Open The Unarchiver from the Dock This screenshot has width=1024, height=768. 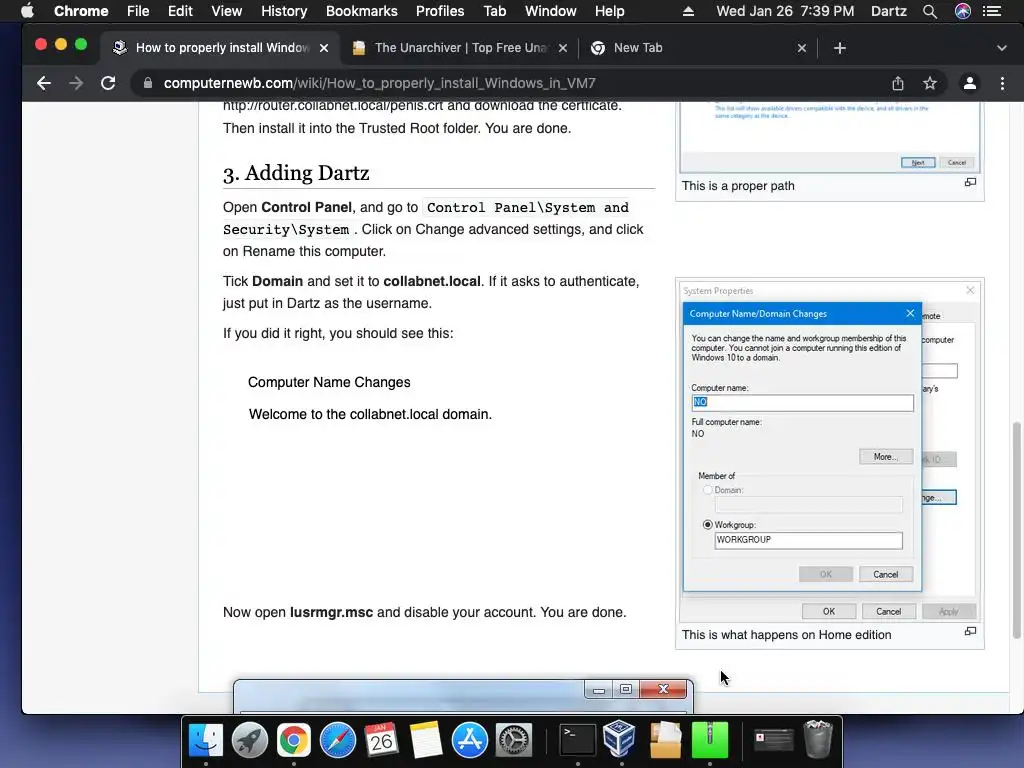[x=665, y=741]
